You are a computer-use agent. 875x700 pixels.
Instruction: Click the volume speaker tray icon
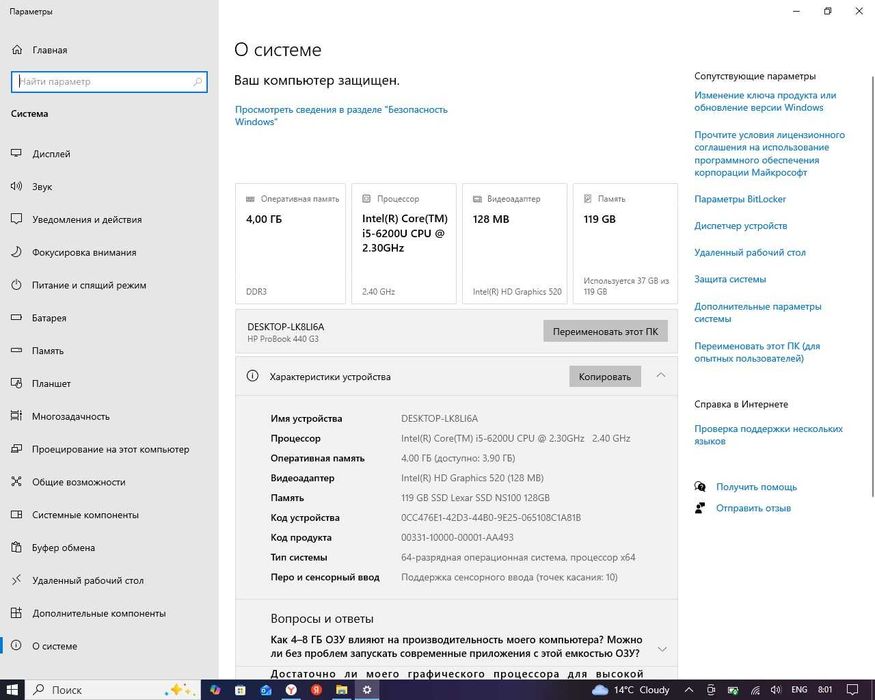point(776,690)
